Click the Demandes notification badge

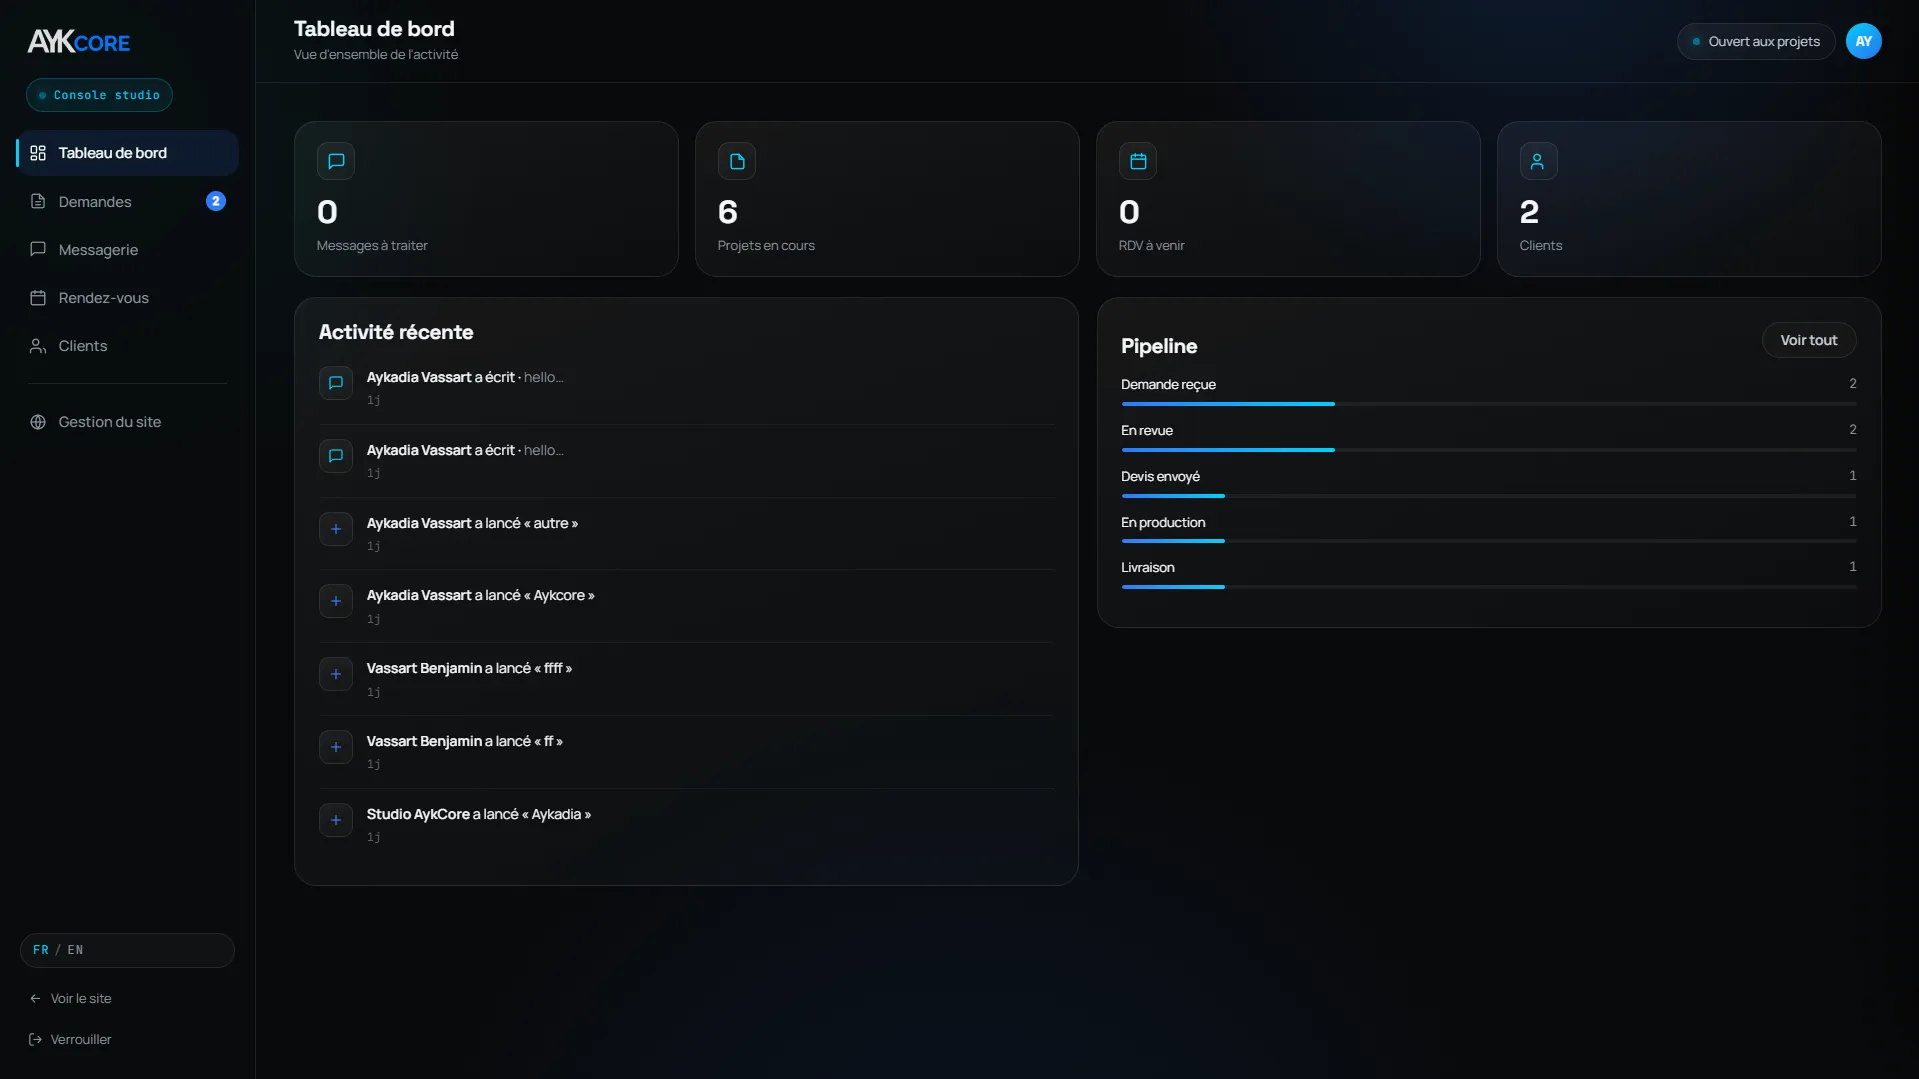(x=216, y=202)
